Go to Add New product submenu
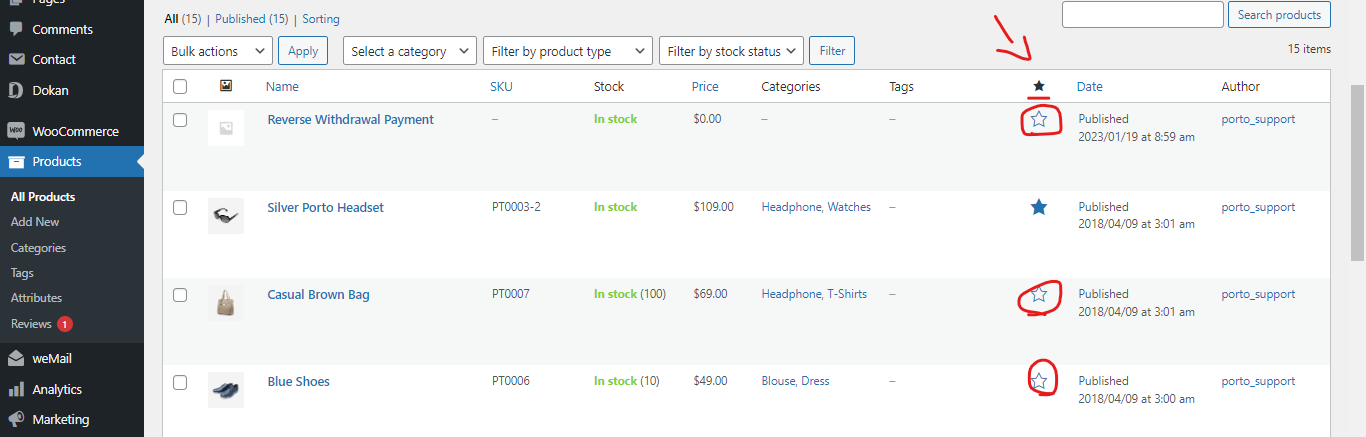Viewport: 1366px width, 437px height. coord(35,222)
